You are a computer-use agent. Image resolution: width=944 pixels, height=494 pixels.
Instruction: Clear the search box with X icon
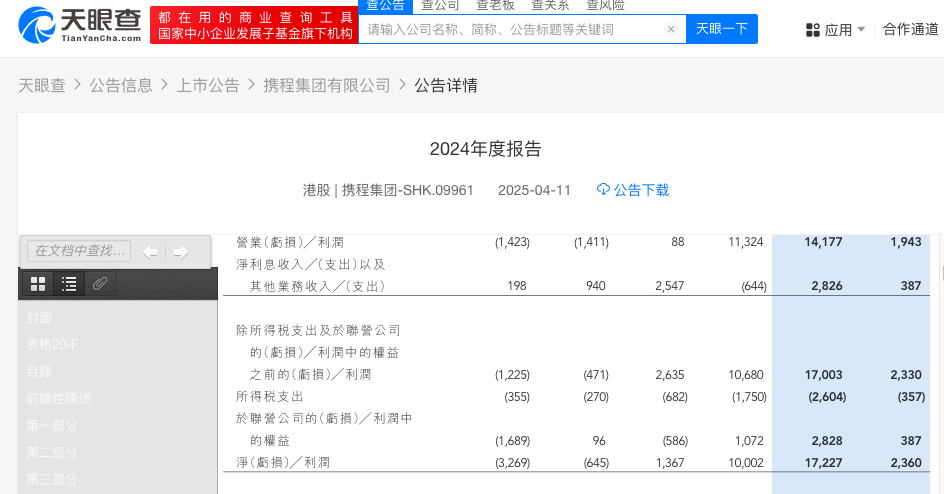pyautogui.click(x=671, y=29)
